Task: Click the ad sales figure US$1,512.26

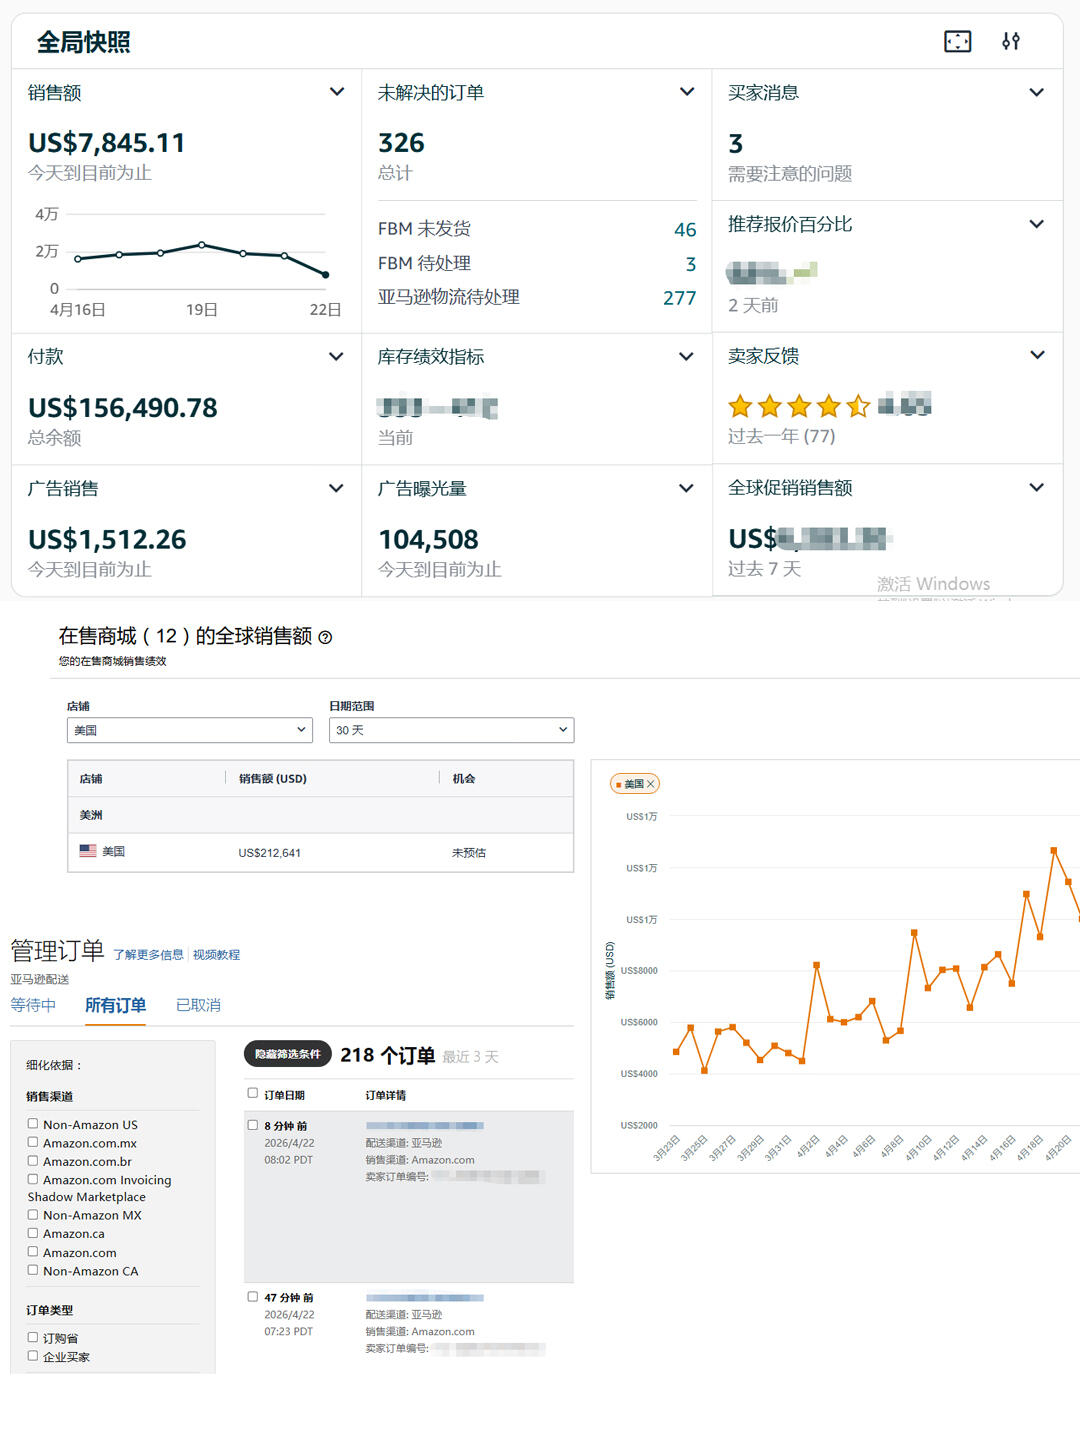Action: click(x=107, y=540)
